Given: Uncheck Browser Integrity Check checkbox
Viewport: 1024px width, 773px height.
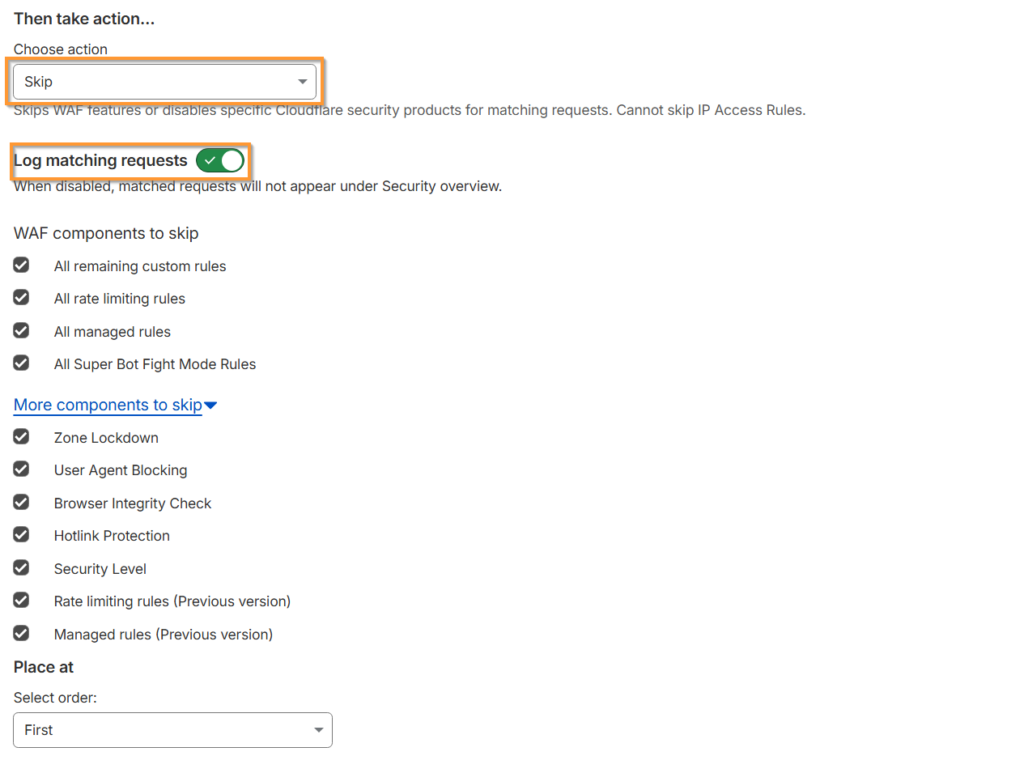Looking at the screenshot, I should pos(21,502).
